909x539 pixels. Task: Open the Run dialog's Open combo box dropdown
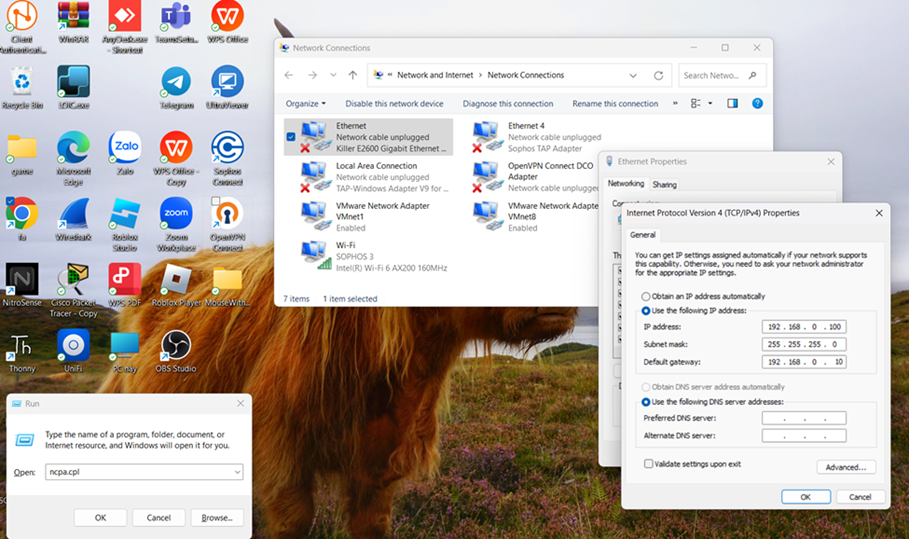236,472
